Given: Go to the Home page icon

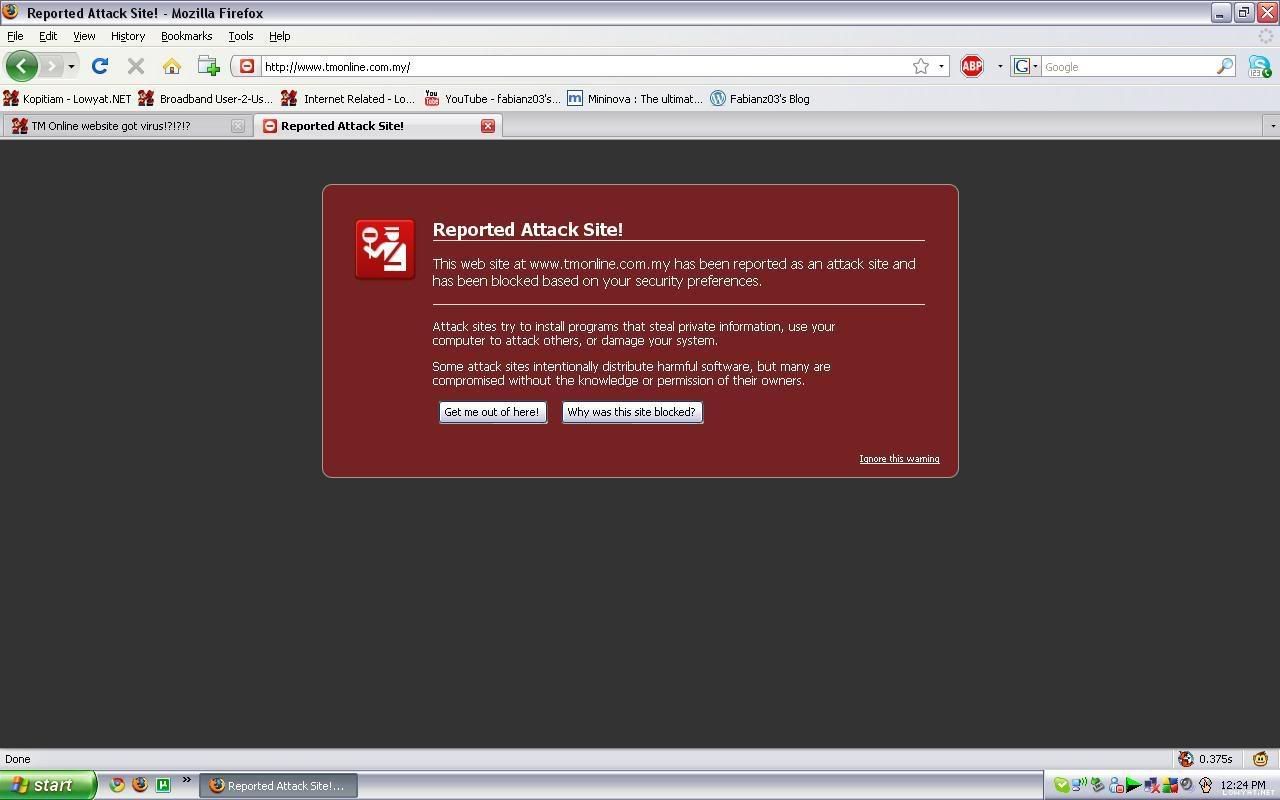Looking at the screenshot, I should (172, 66).
